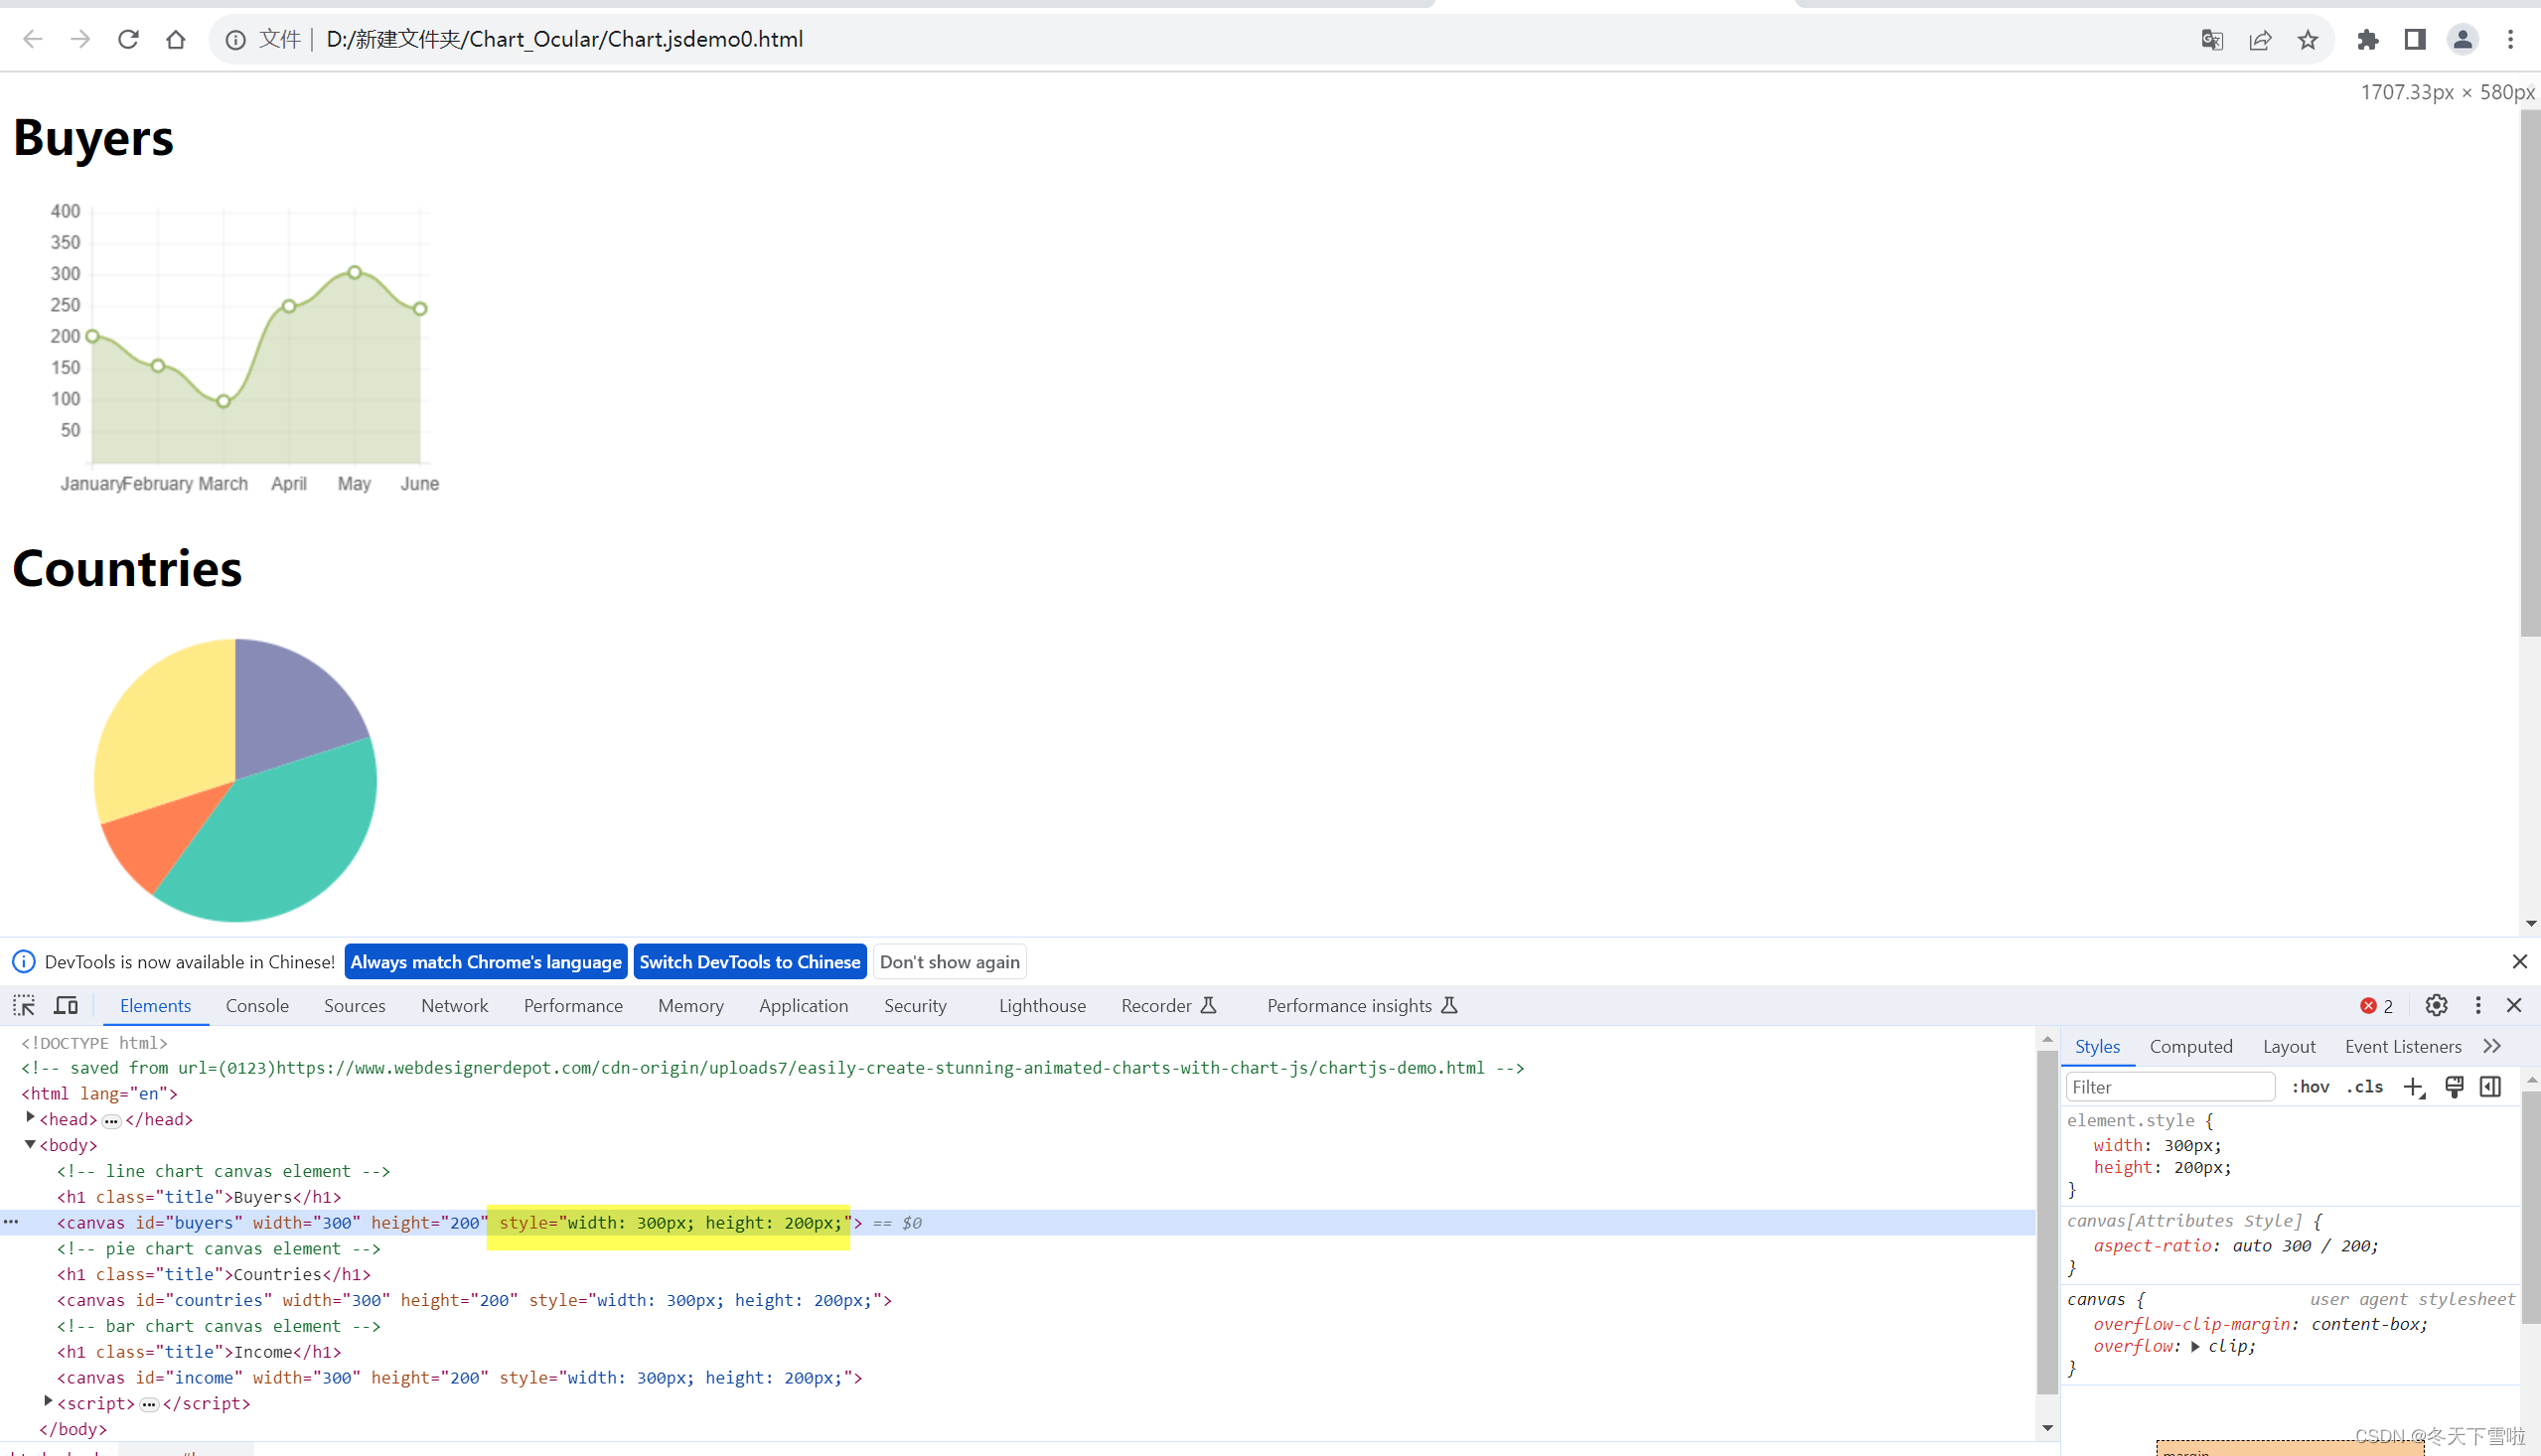View site information icon in address bar

coord(236,39)
